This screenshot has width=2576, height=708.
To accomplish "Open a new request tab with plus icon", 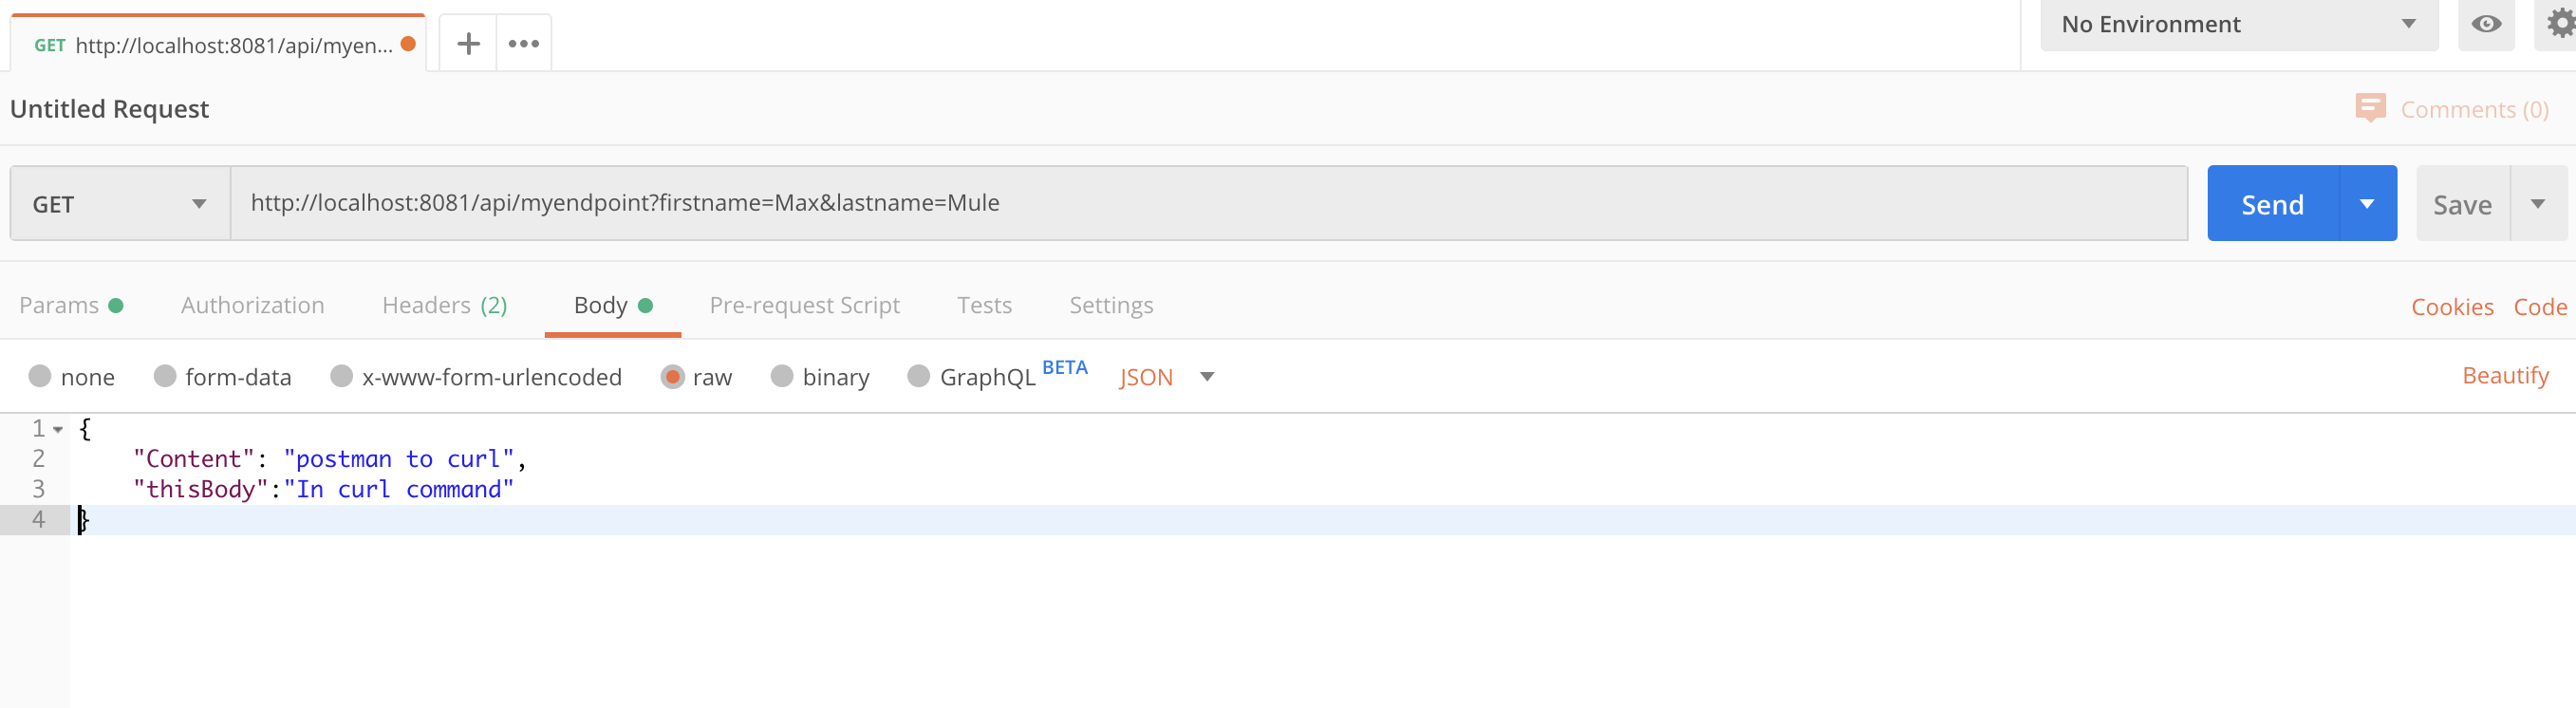I will point(468,44).
